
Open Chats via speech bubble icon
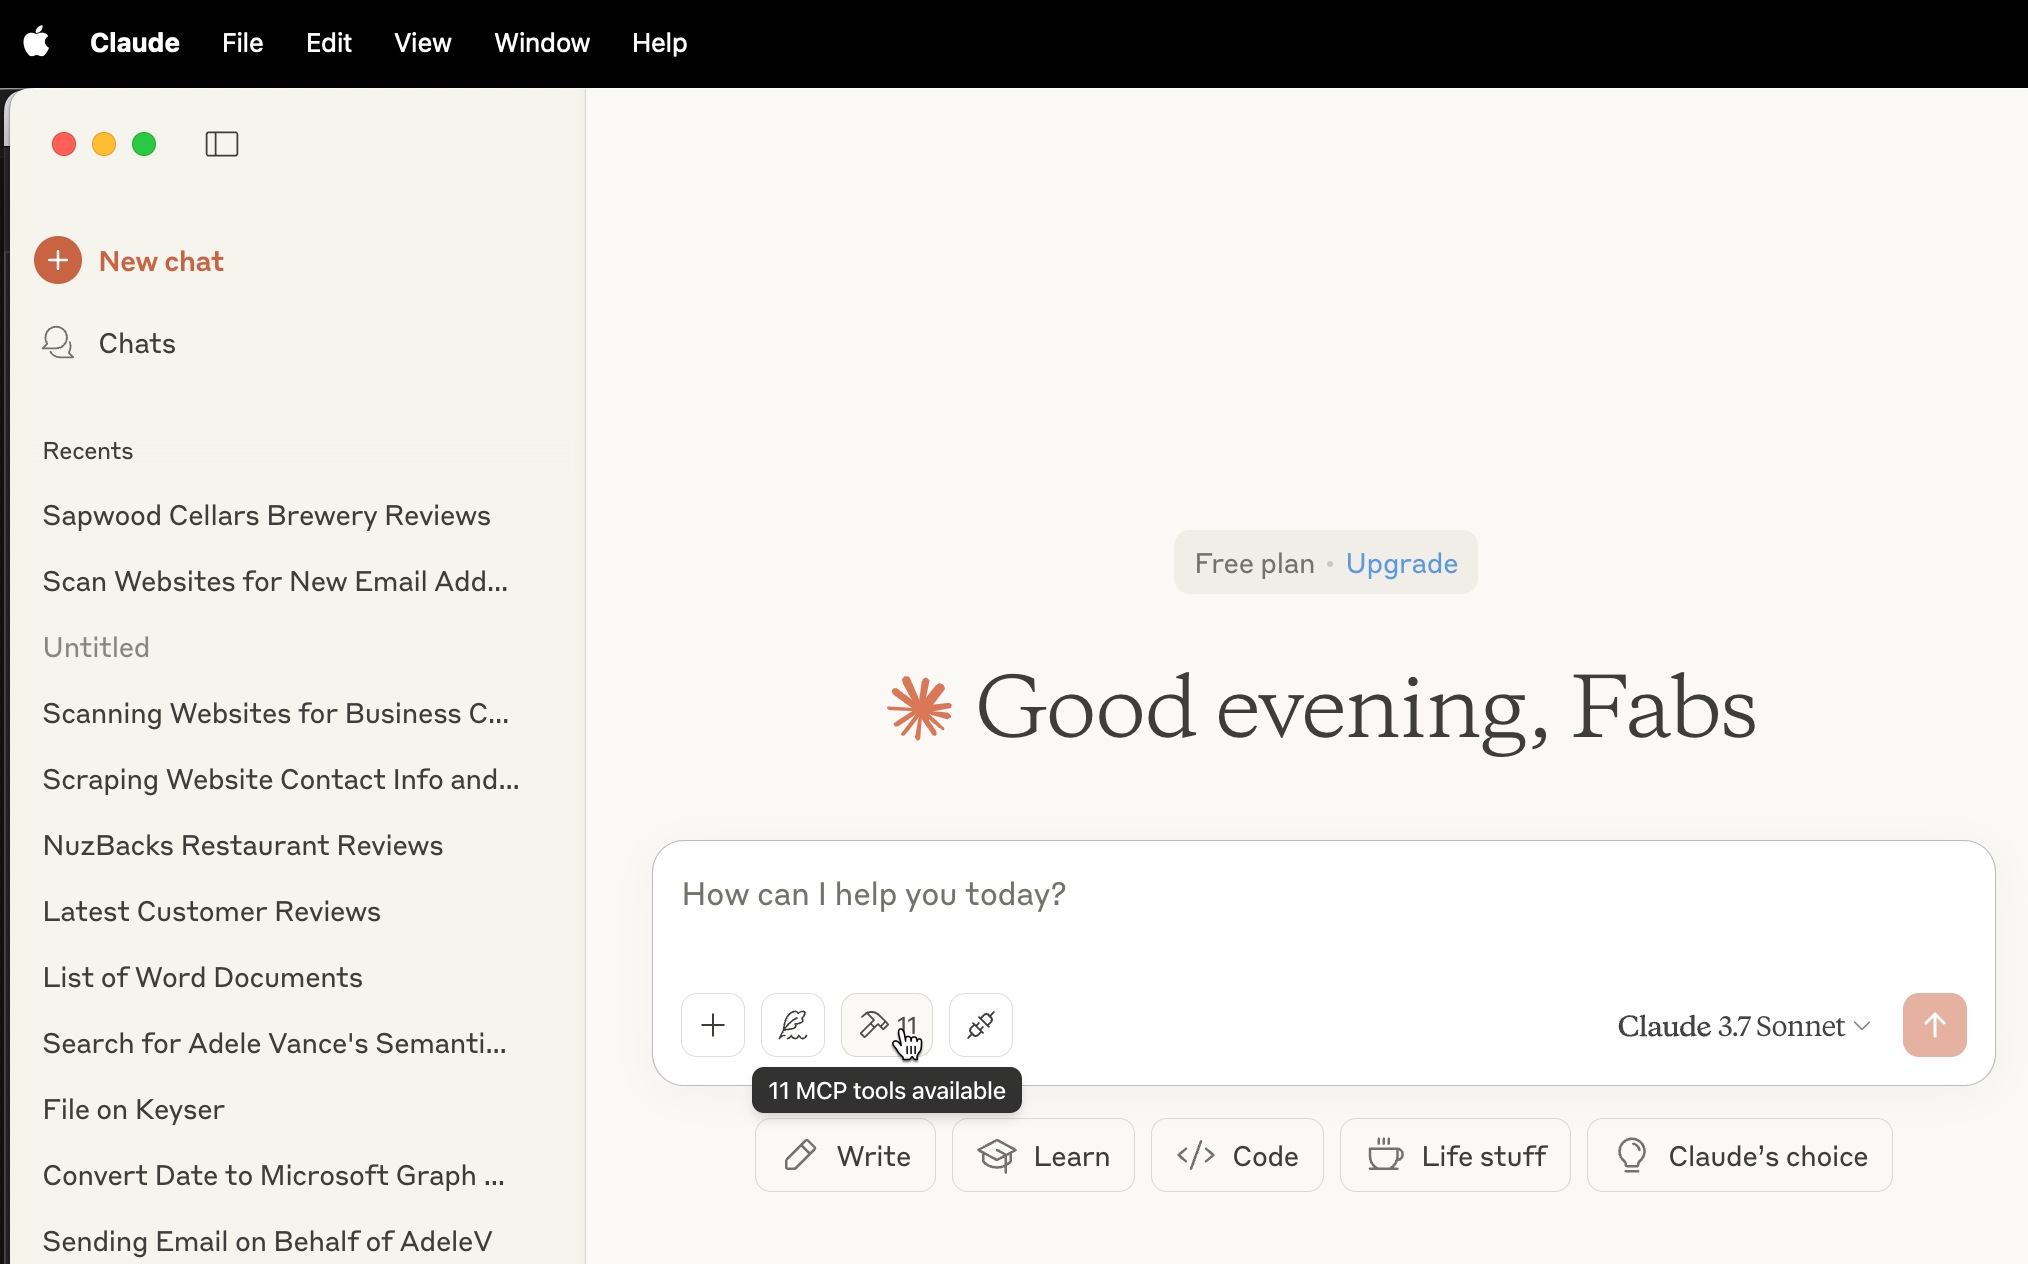[x=58, y=343]
